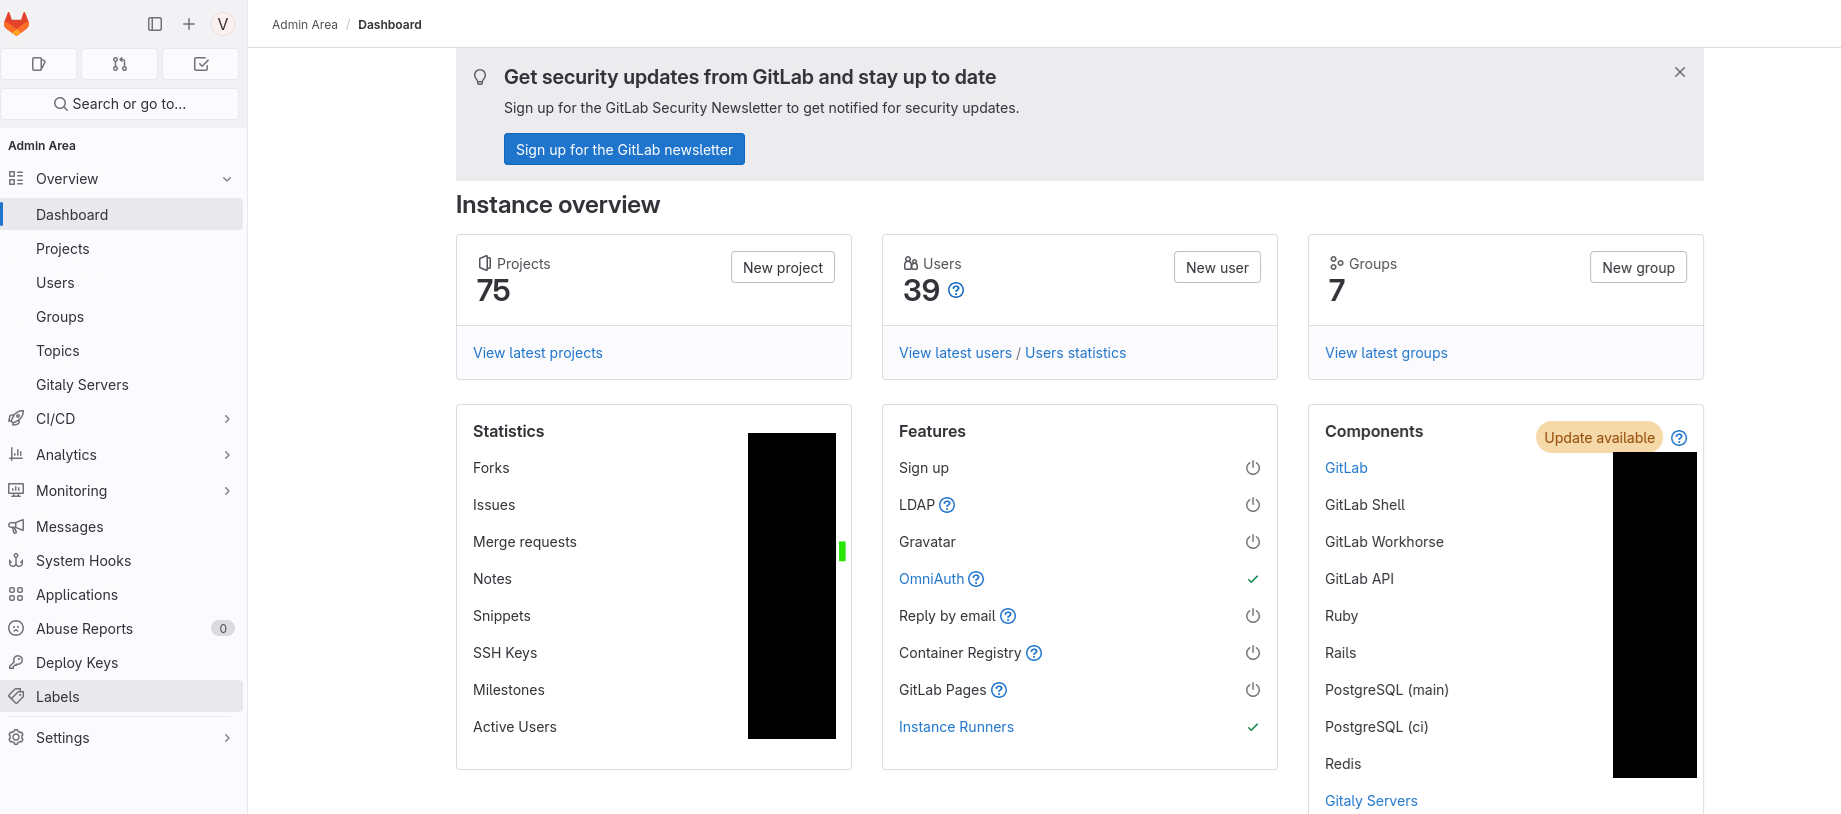Click help icon beside Users count
Image resolution: width=1841 pixels, height=814 pixels.
[956, 290]
